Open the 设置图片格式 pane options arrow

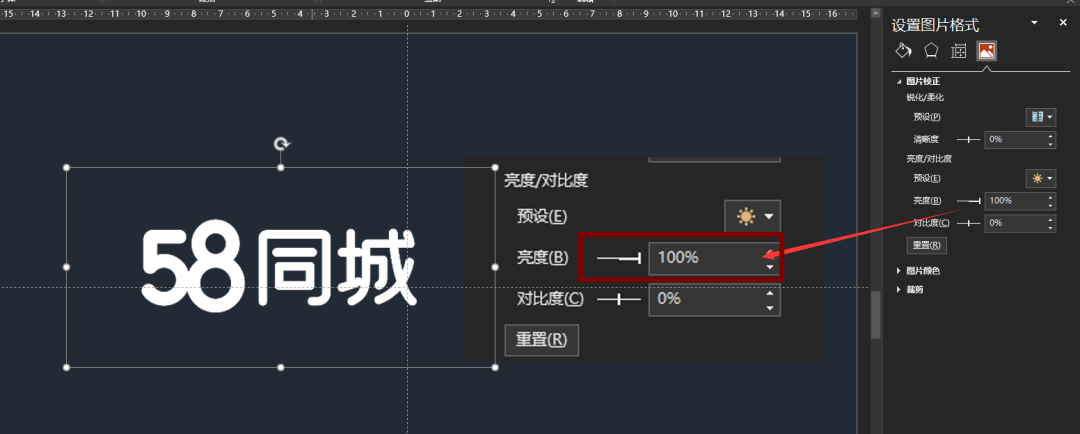tap(1034, 23)
